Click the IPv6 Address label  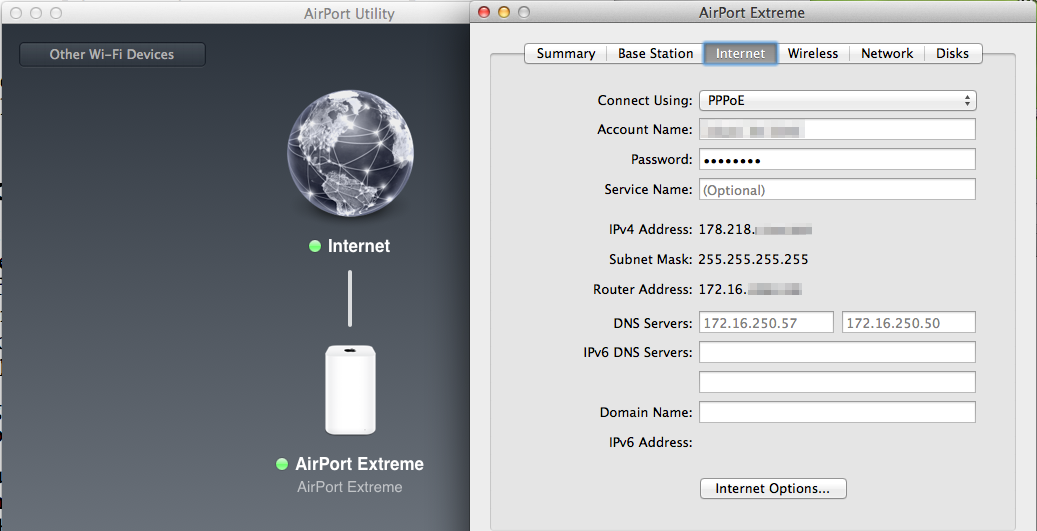click(651, 442)
